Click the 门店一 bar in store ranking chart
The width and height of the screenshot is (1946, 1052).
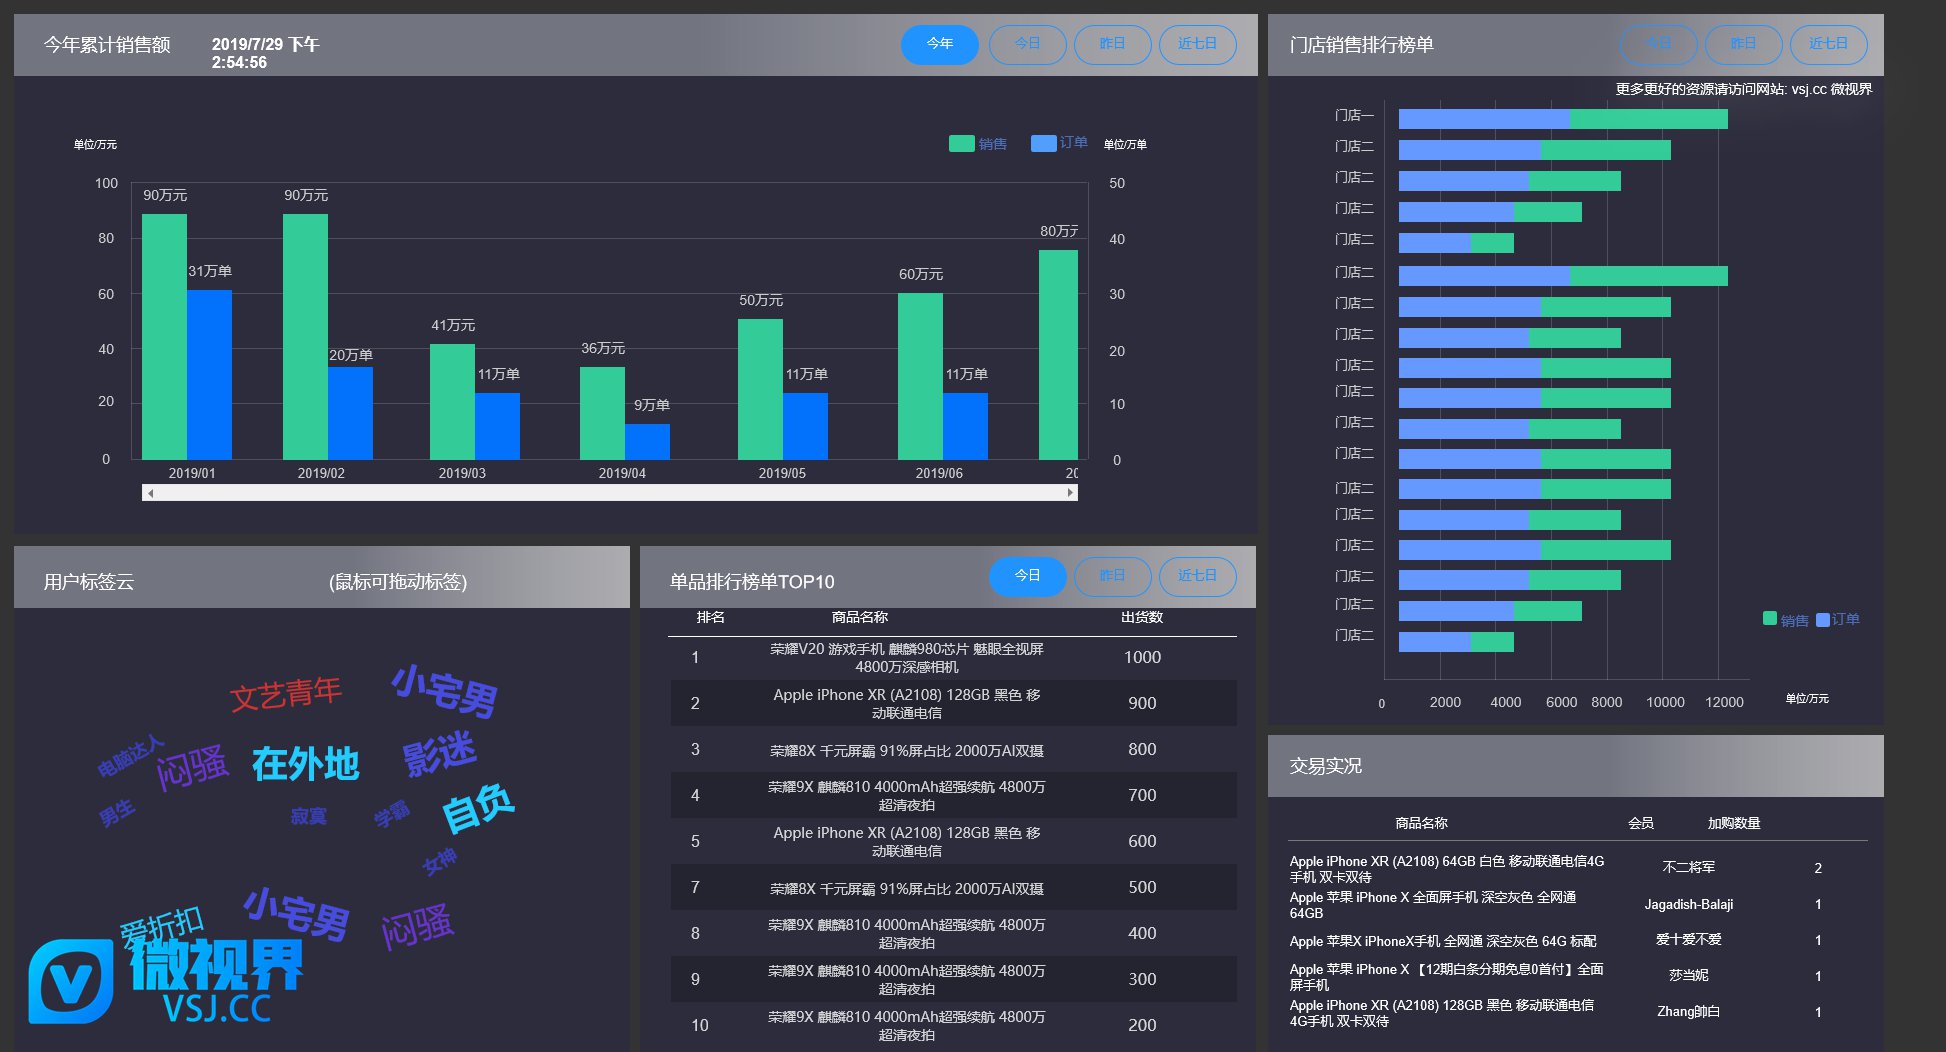pyautogui.click(x=1562, y=119)
